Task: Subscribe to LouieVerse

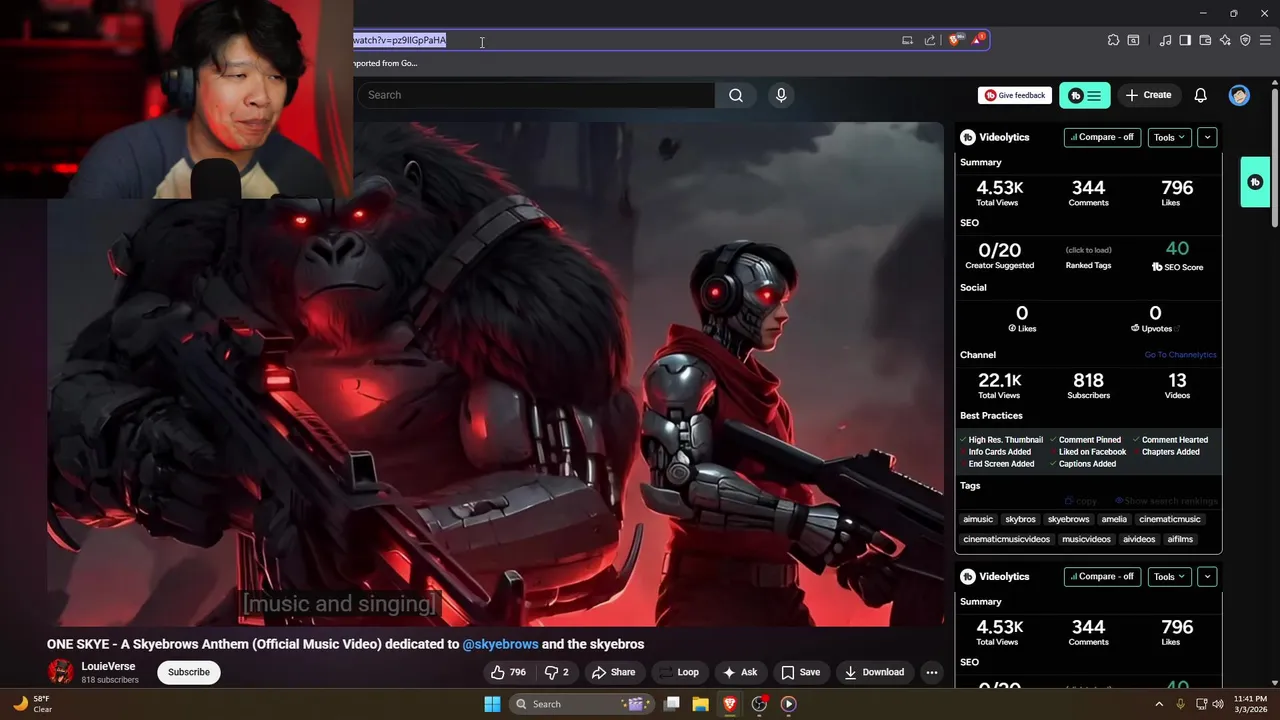Action: coord(189,672)
